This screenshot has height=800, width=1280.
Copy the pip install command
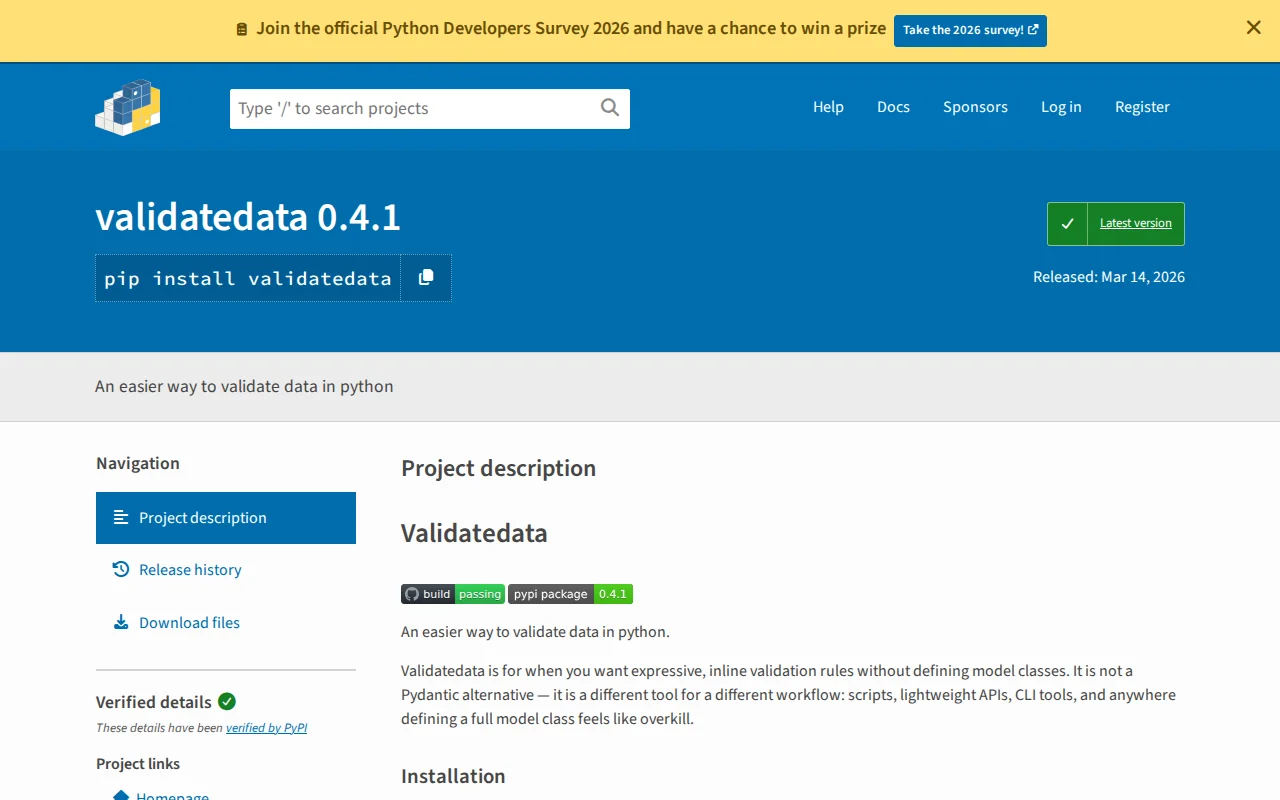click(426, 278)
